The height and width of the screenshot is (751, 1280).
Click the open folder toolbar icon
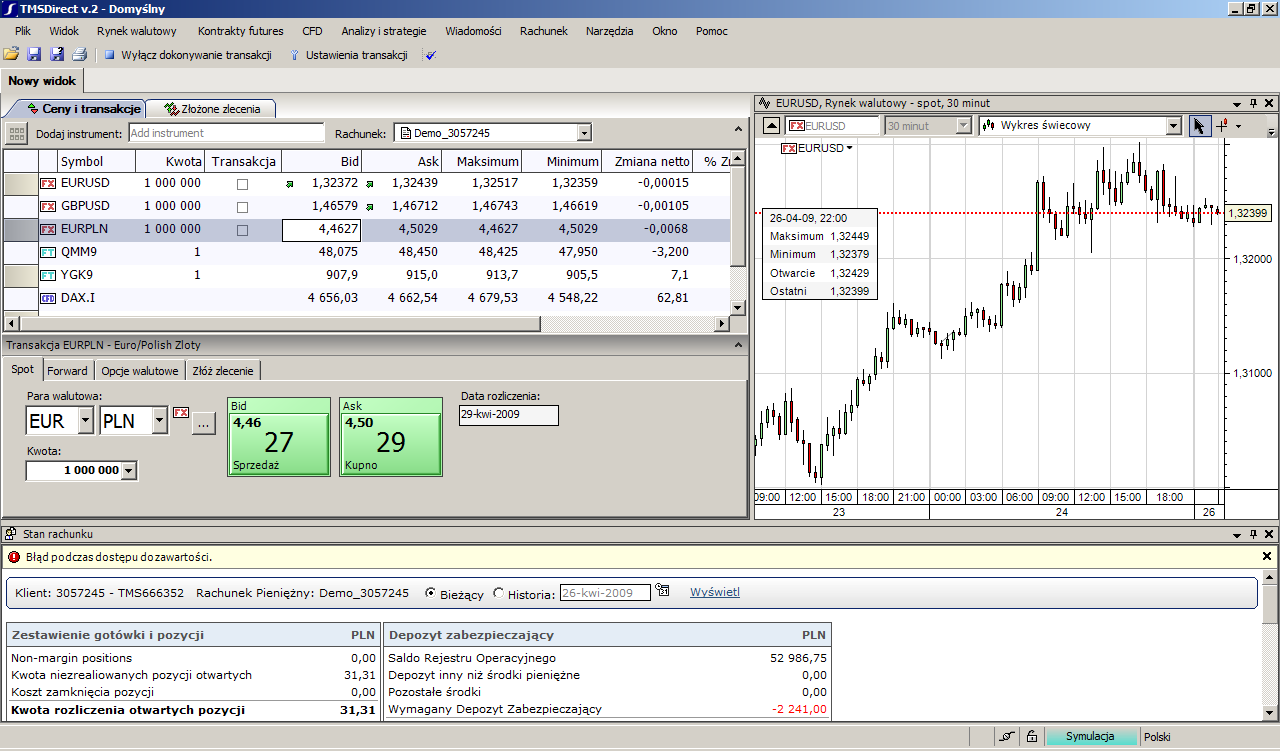11,55
